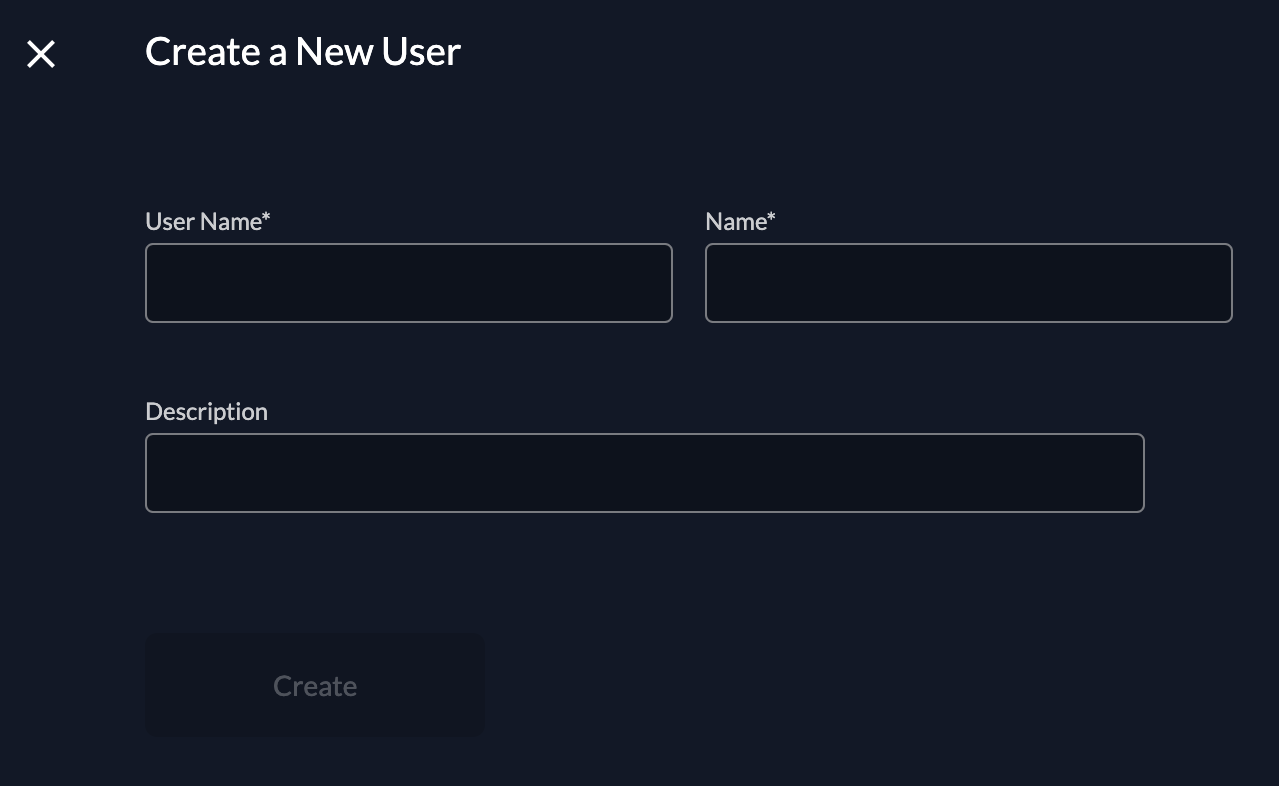This screenshot has width=1279, height=786.
Task: Close the Create a New User dialog
Action: pos(41,54)
